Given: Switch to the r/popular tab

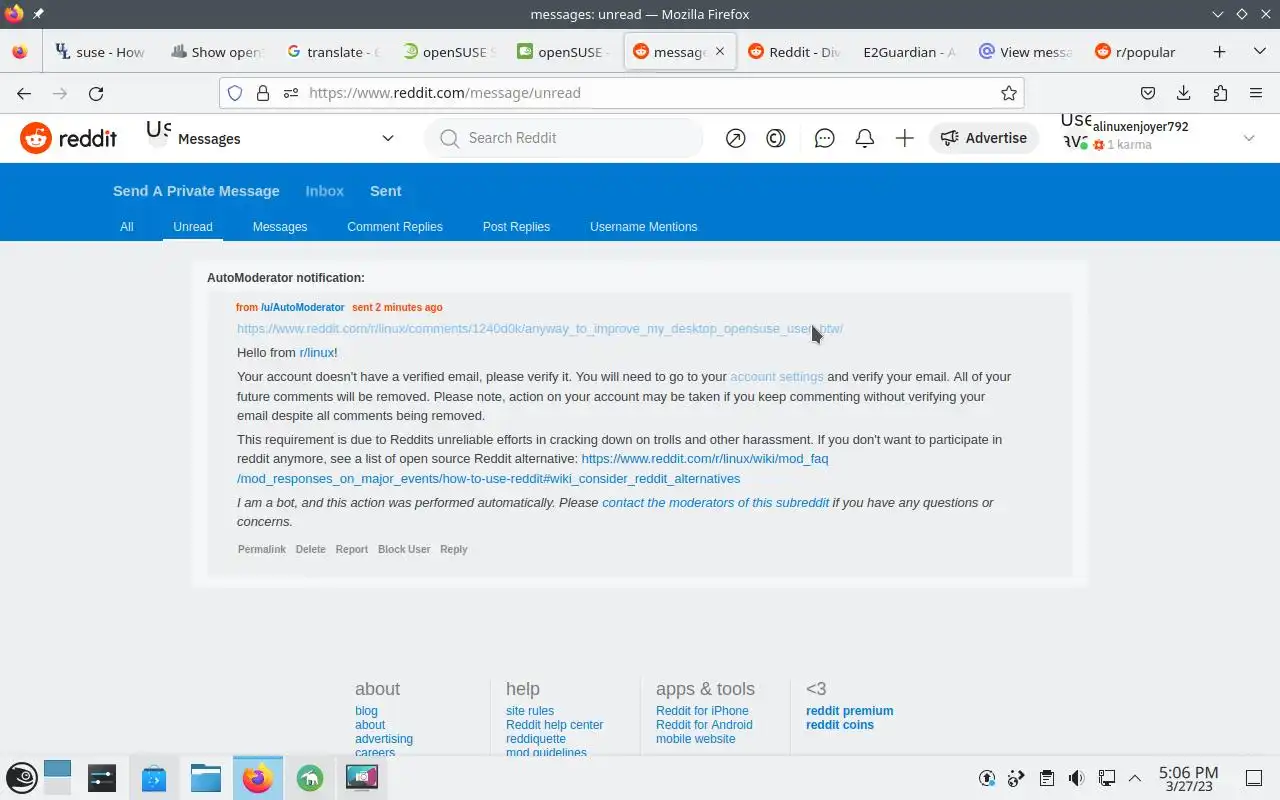Looking at the screenshot, I should click(1141, 52).
